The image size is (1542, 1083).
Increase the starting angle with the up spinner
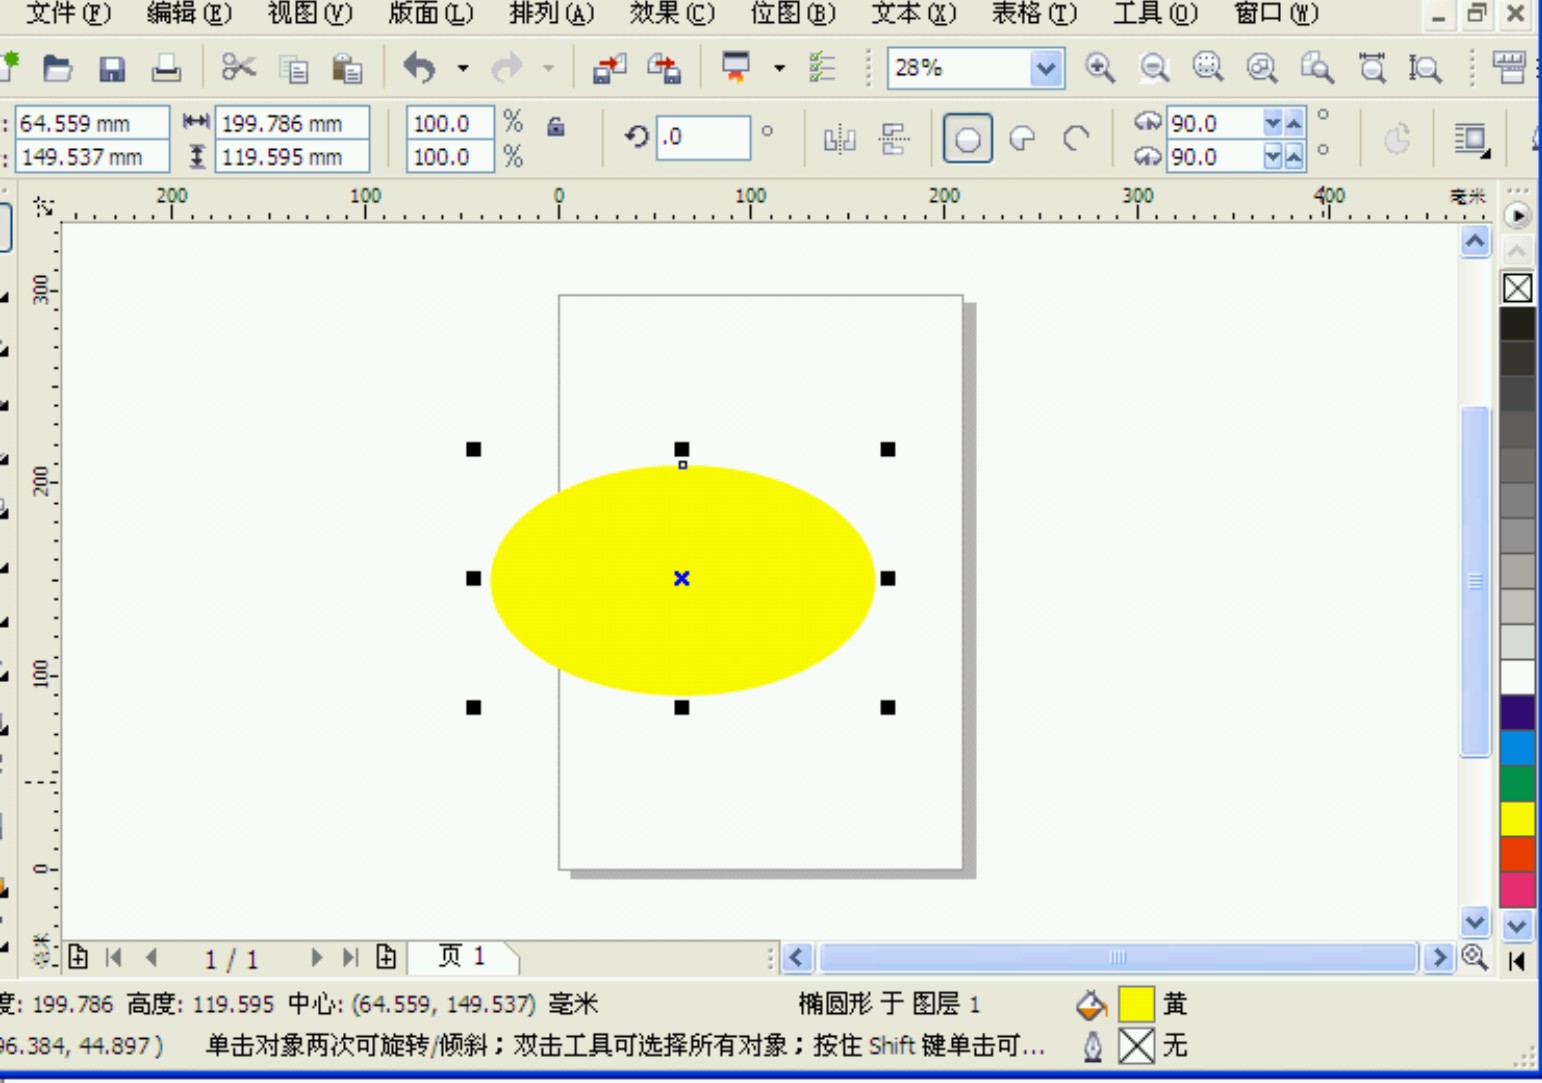[1294, 123]
